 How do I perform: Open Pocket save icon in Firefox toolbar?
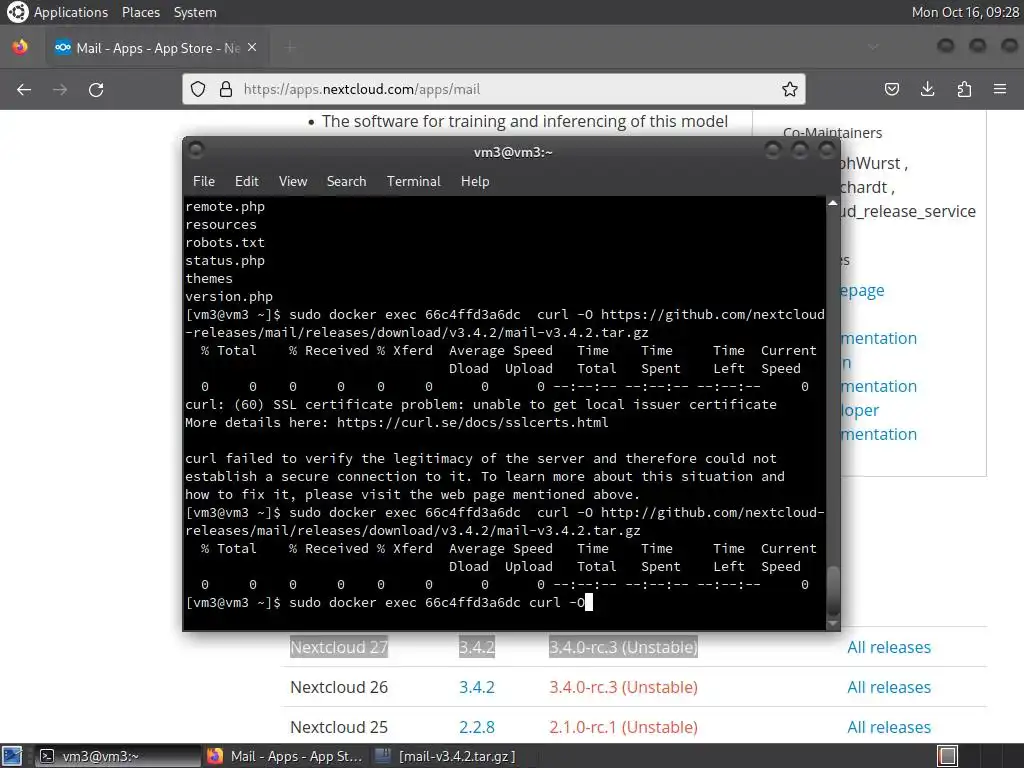(892, 89)
